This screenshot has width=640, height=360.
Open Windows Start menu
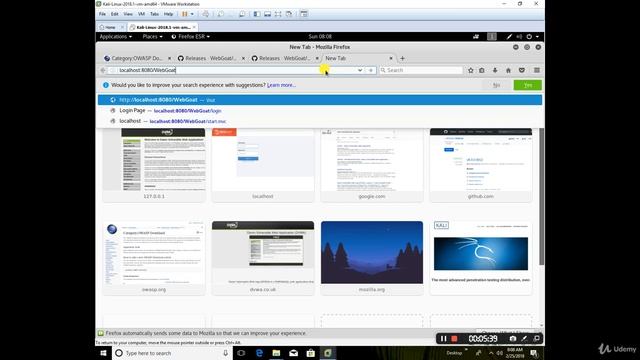tap(103, 353)
